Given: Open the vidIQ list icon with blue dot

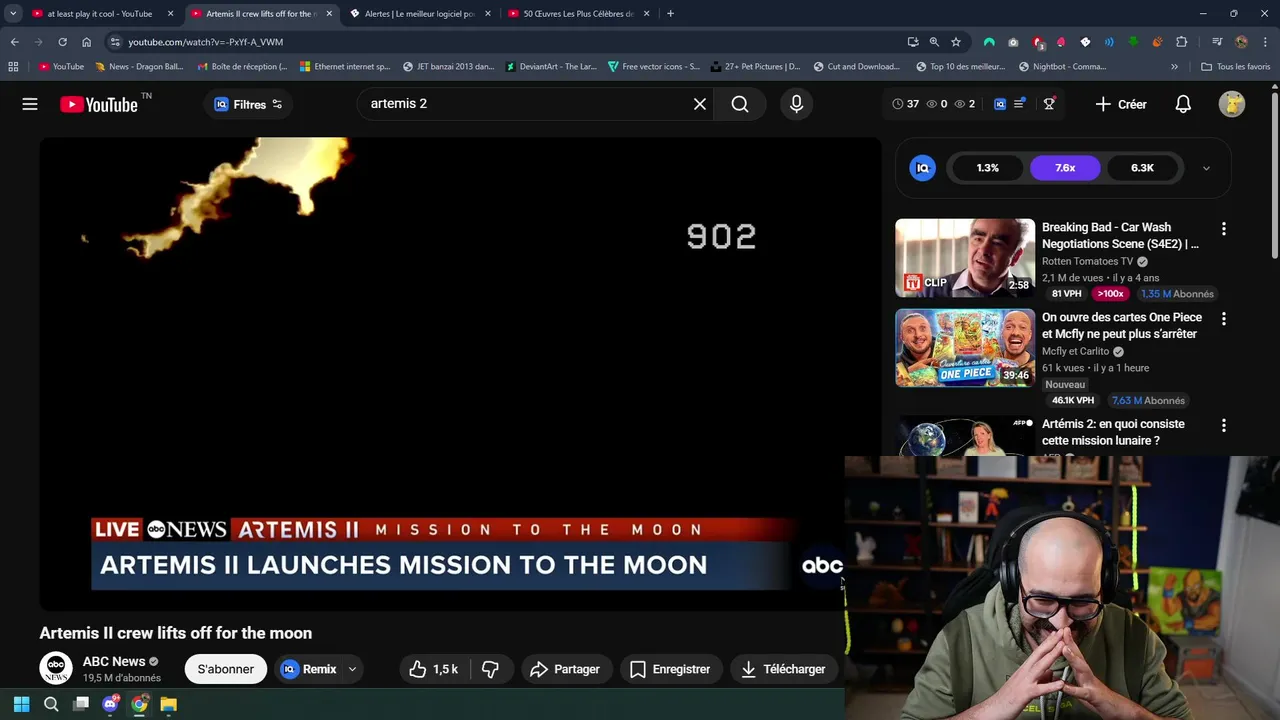Looking at the screenshot, I should (x=1019, y=104).
